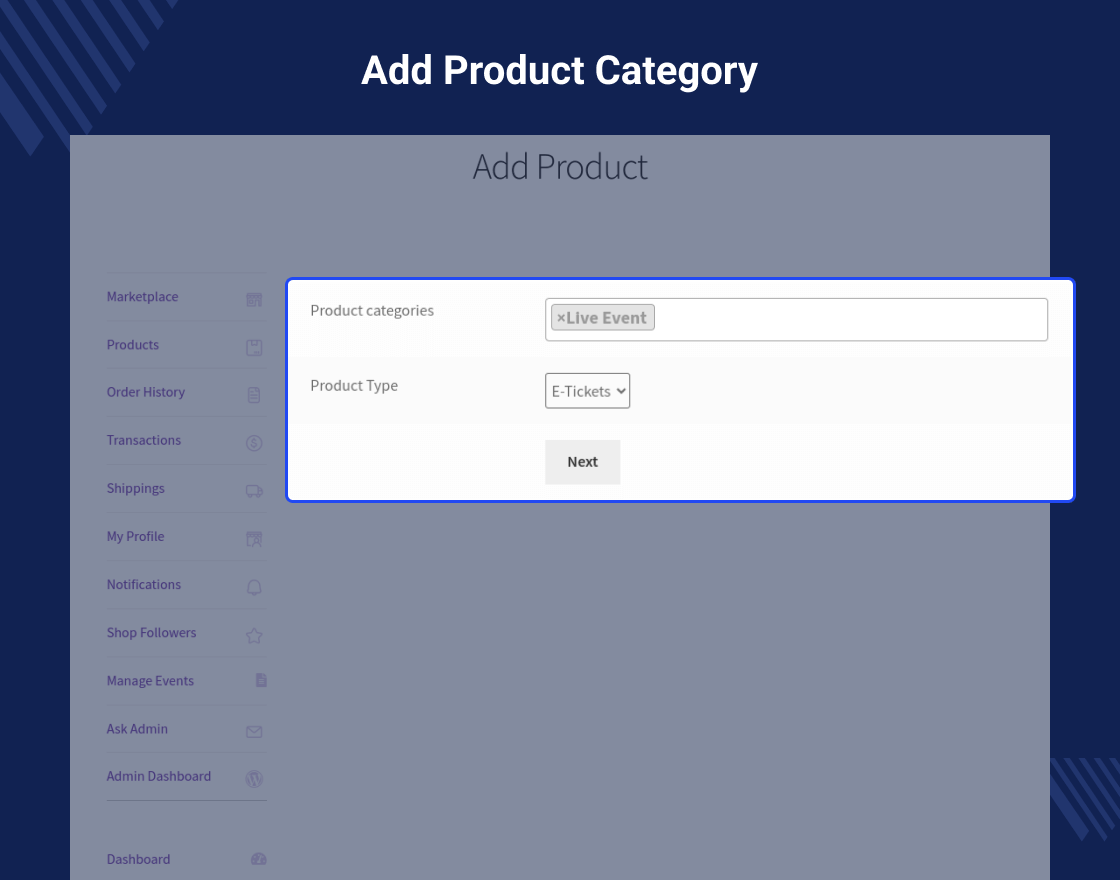
Task: Open the Dashboard link
Action: tap(138, 859)
